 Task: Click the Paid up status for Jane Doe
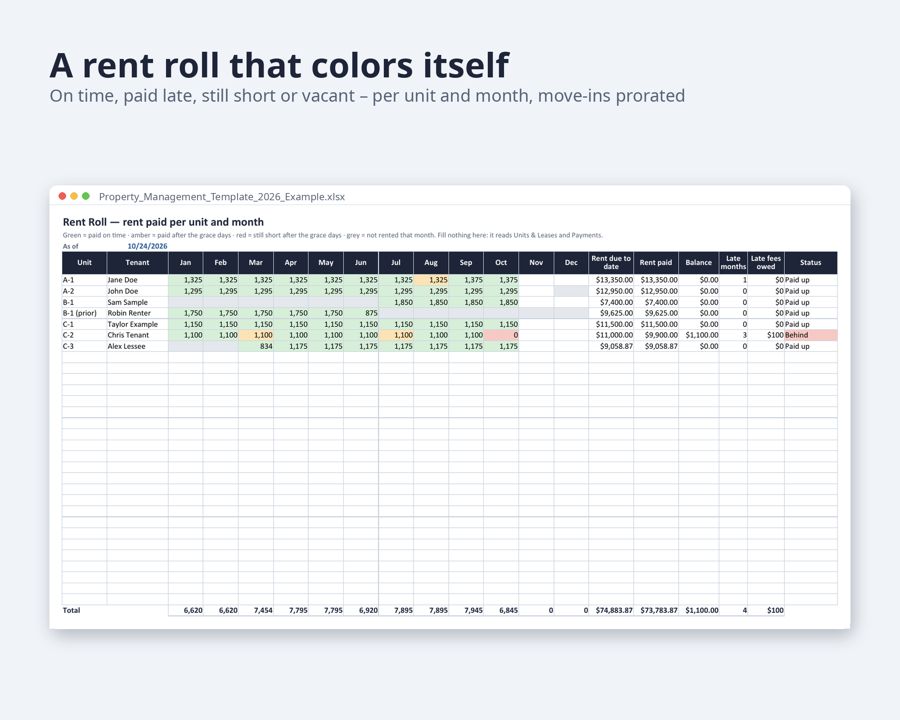pyautogui.click(x=810, y=280)
